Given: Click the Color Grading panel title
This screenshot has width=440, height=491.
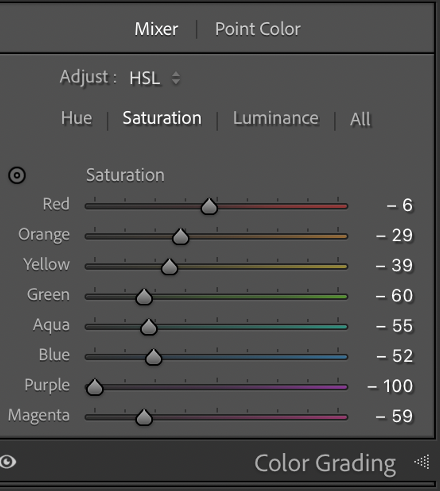Looking at the screenshot, I should point(325,463).
